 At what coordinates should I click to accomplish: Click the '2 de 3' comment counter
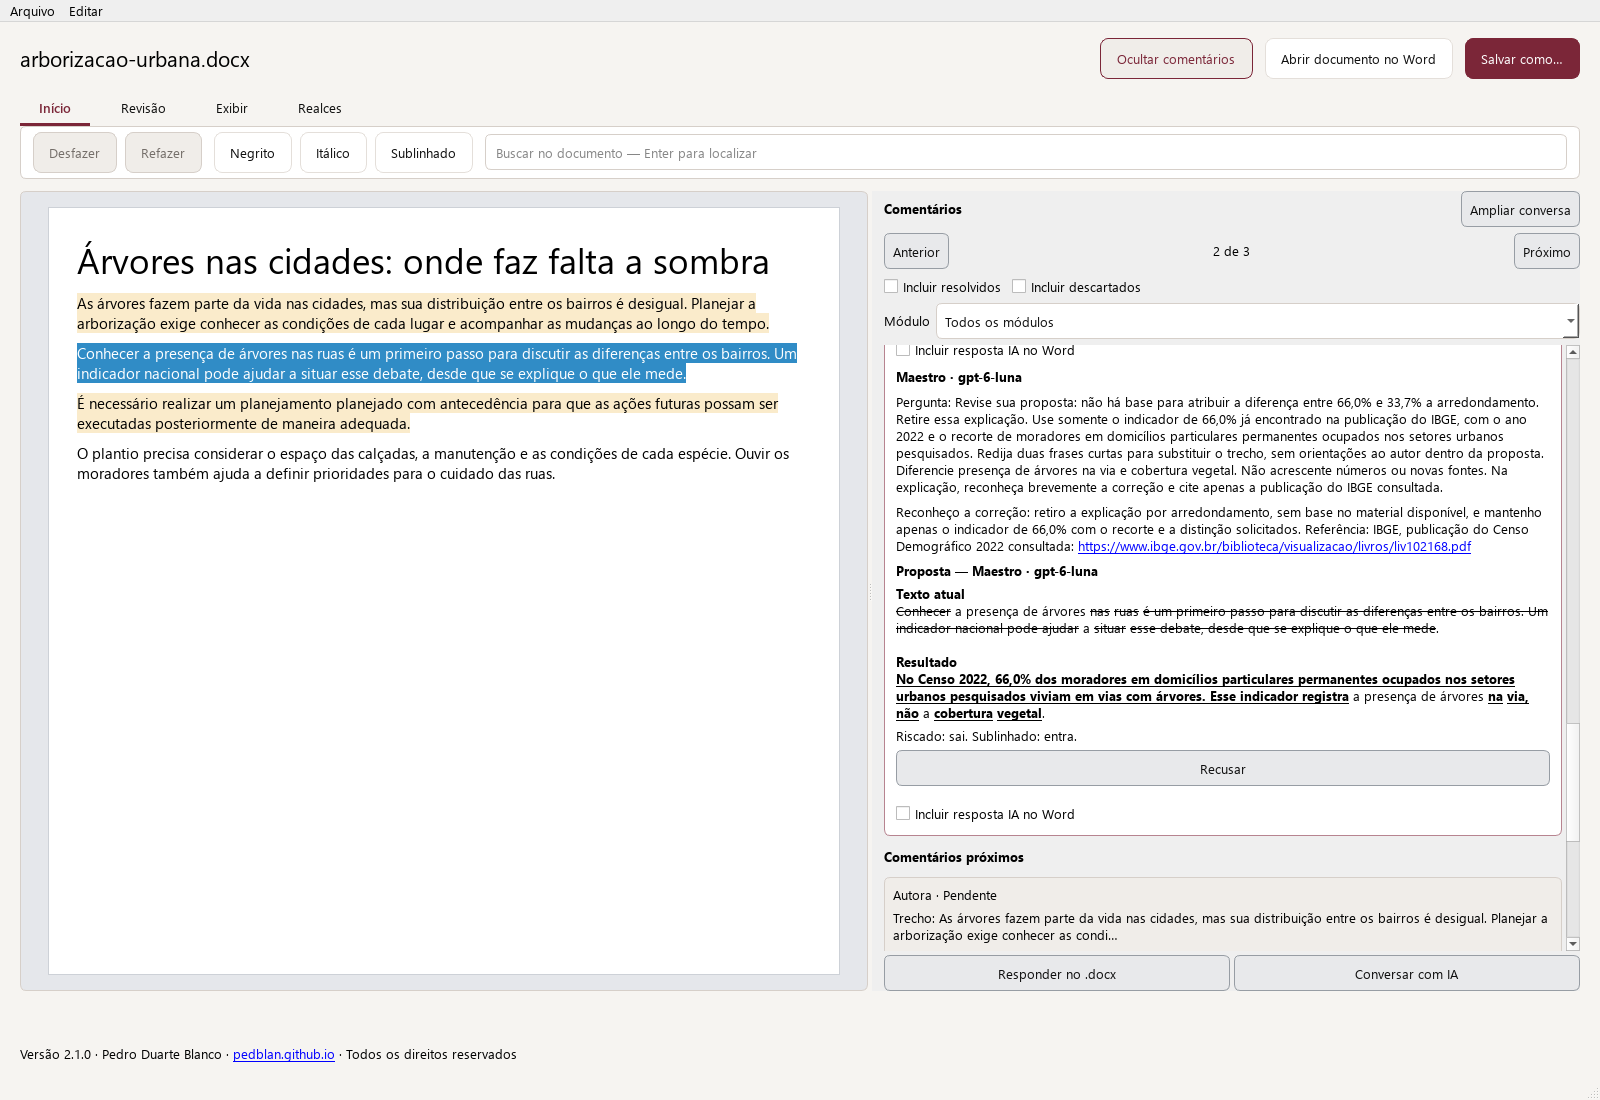[x=1231, y=252]
